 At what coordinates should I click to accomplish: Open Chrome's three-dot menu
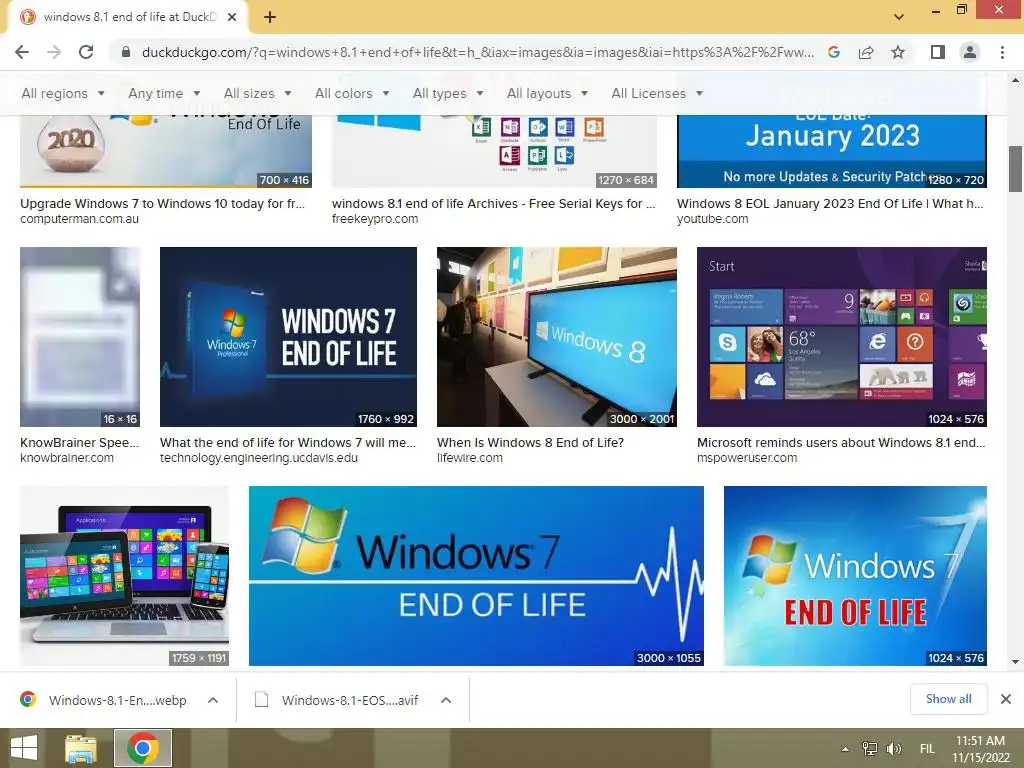(1002, 52)
